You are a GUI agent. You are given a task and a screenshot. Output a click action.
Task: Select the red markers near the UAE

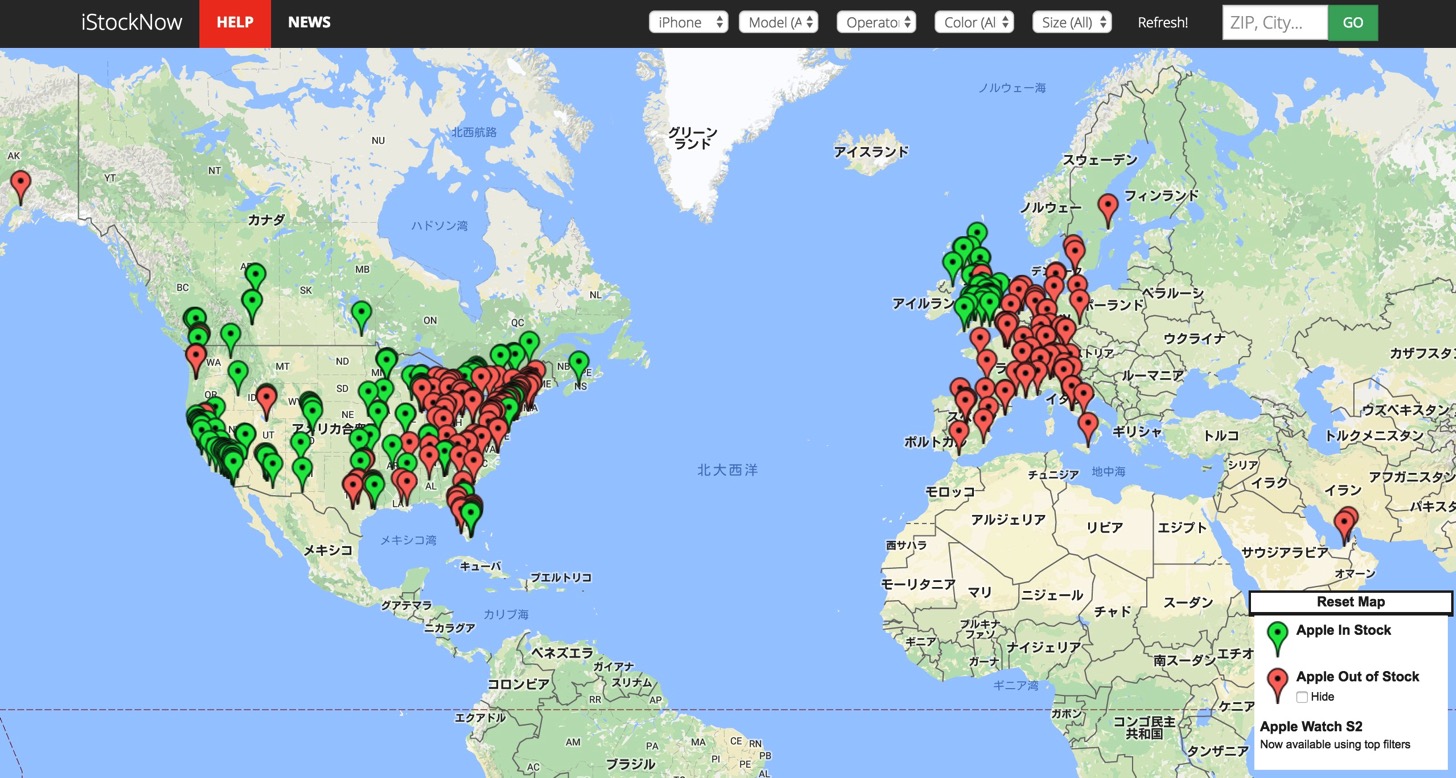[1346, 525]
